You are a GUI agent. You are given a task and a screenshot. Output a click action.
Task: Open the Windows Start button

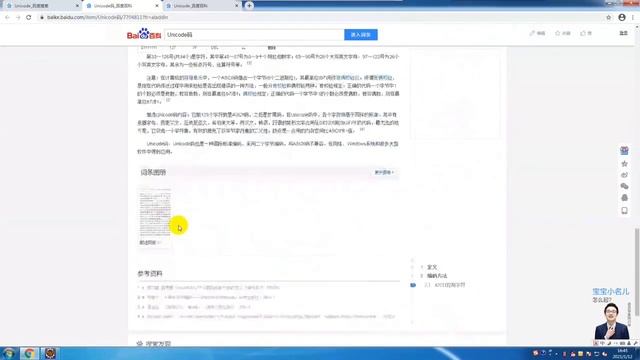9,353
